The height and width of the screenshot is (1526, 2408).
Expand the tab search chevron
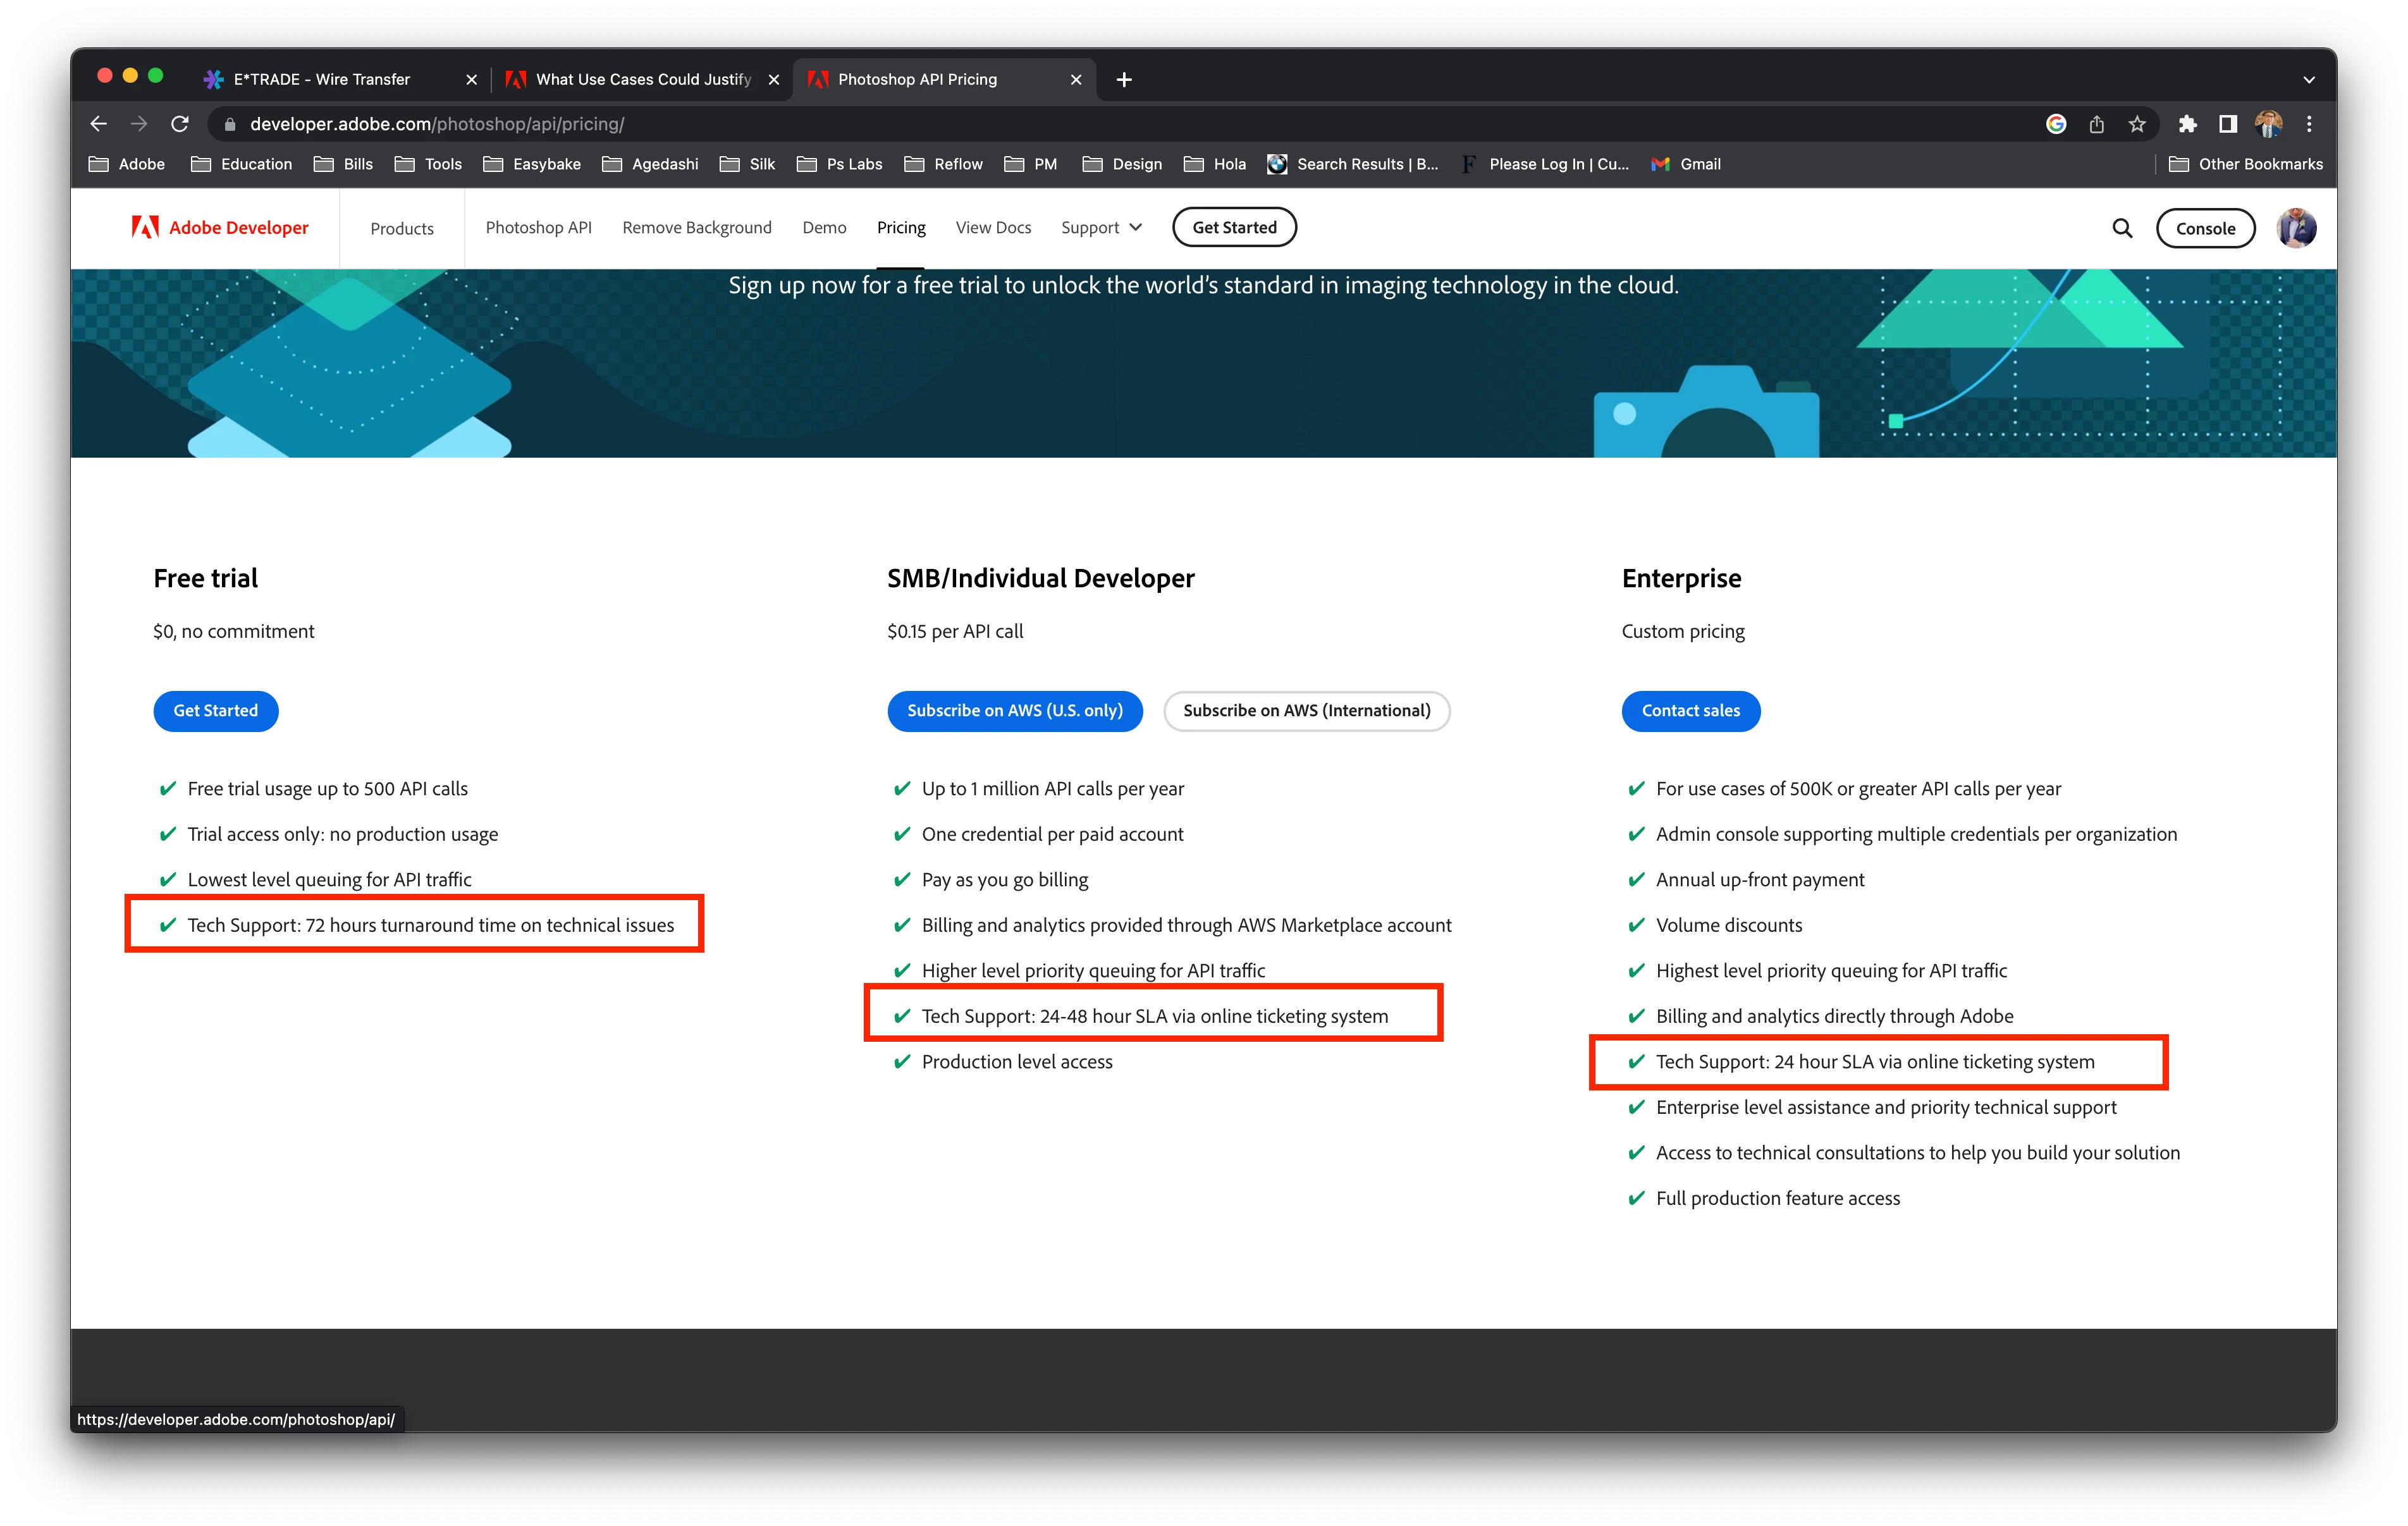click(x=2309, y=80)
